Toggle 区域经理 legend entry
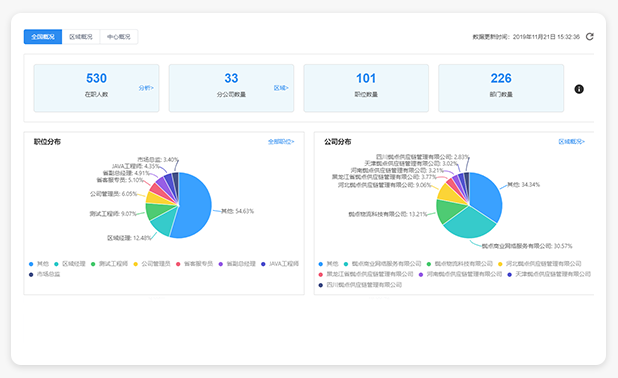 pos(70,264)
